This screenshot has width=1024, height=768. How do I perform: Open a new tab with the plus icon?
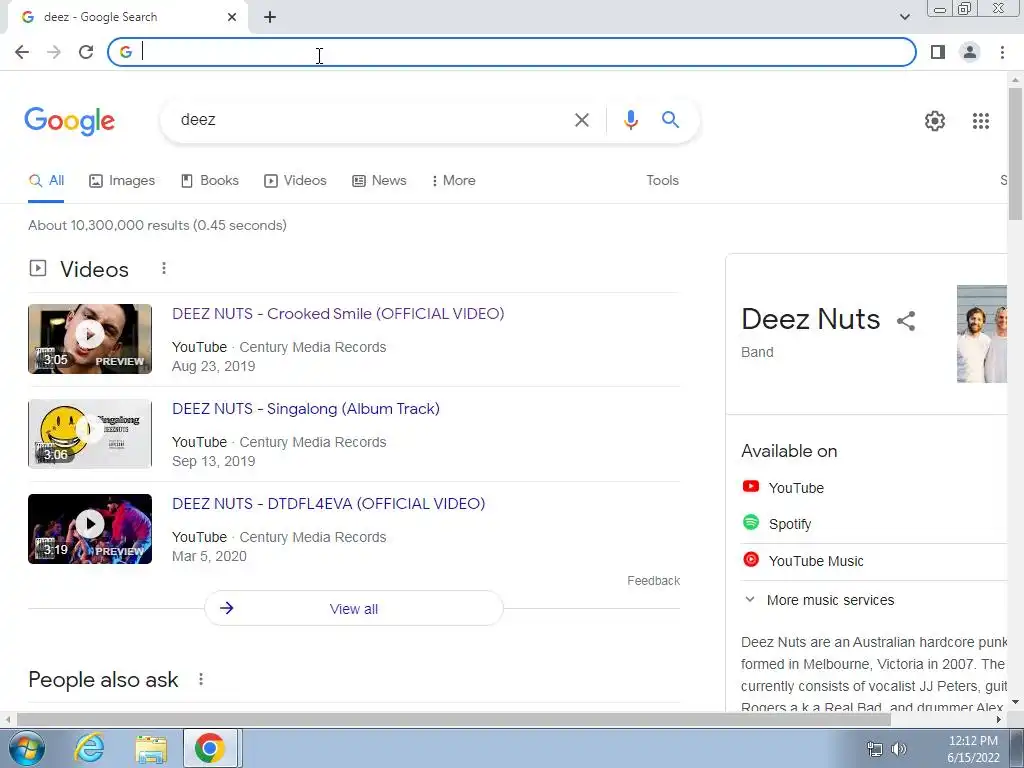(x=270, y=17)
